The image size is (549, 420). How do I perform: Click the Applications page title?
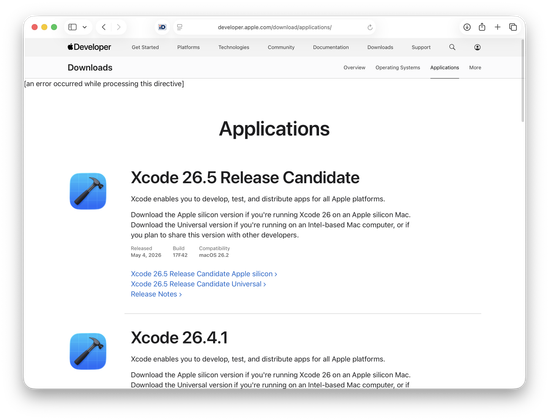pos(274,128)
